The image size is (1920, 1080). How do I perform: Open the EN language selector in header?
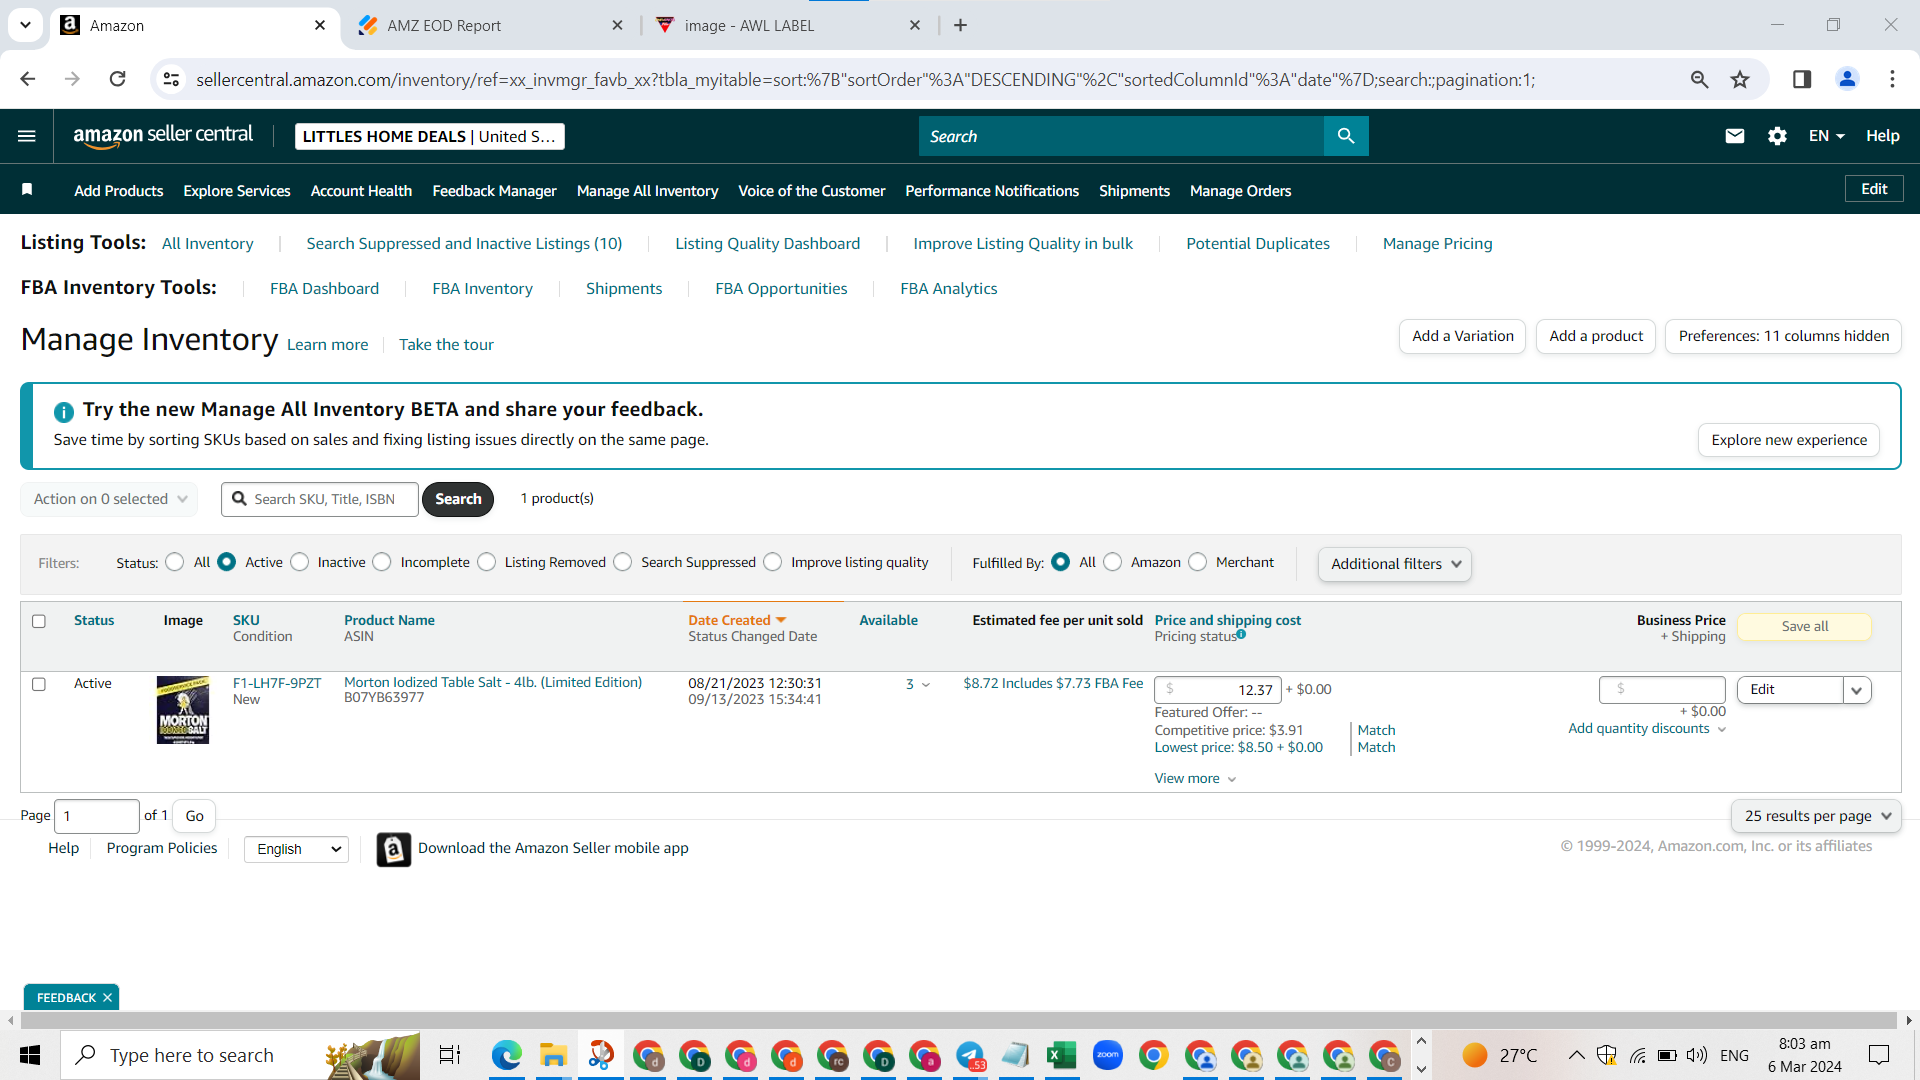click(1826, 136)
